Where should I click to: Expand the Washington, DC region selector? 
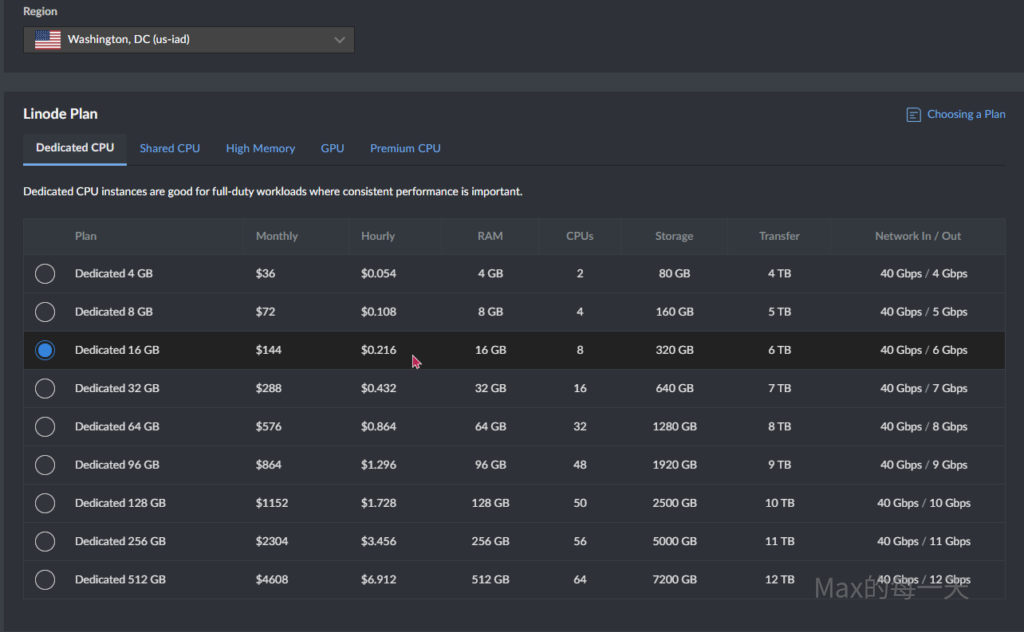pyautogui.click(x=188, y=40)
